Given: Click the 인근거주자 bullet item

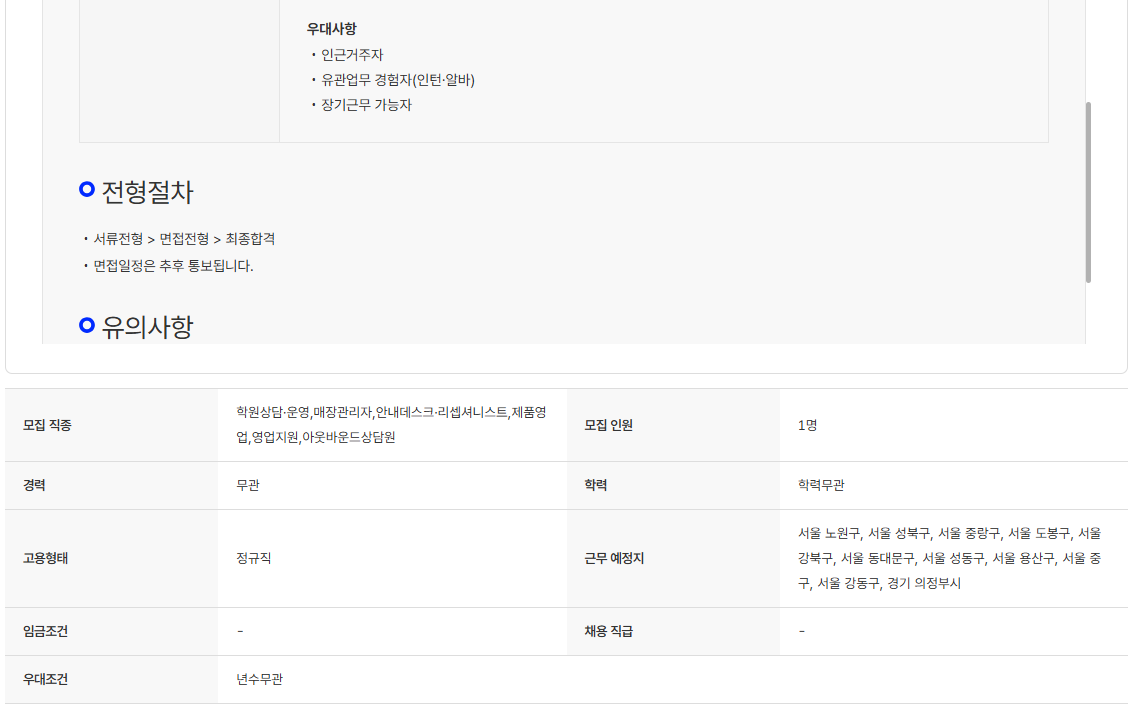Looking at the screenshot, I should (352, 55).
